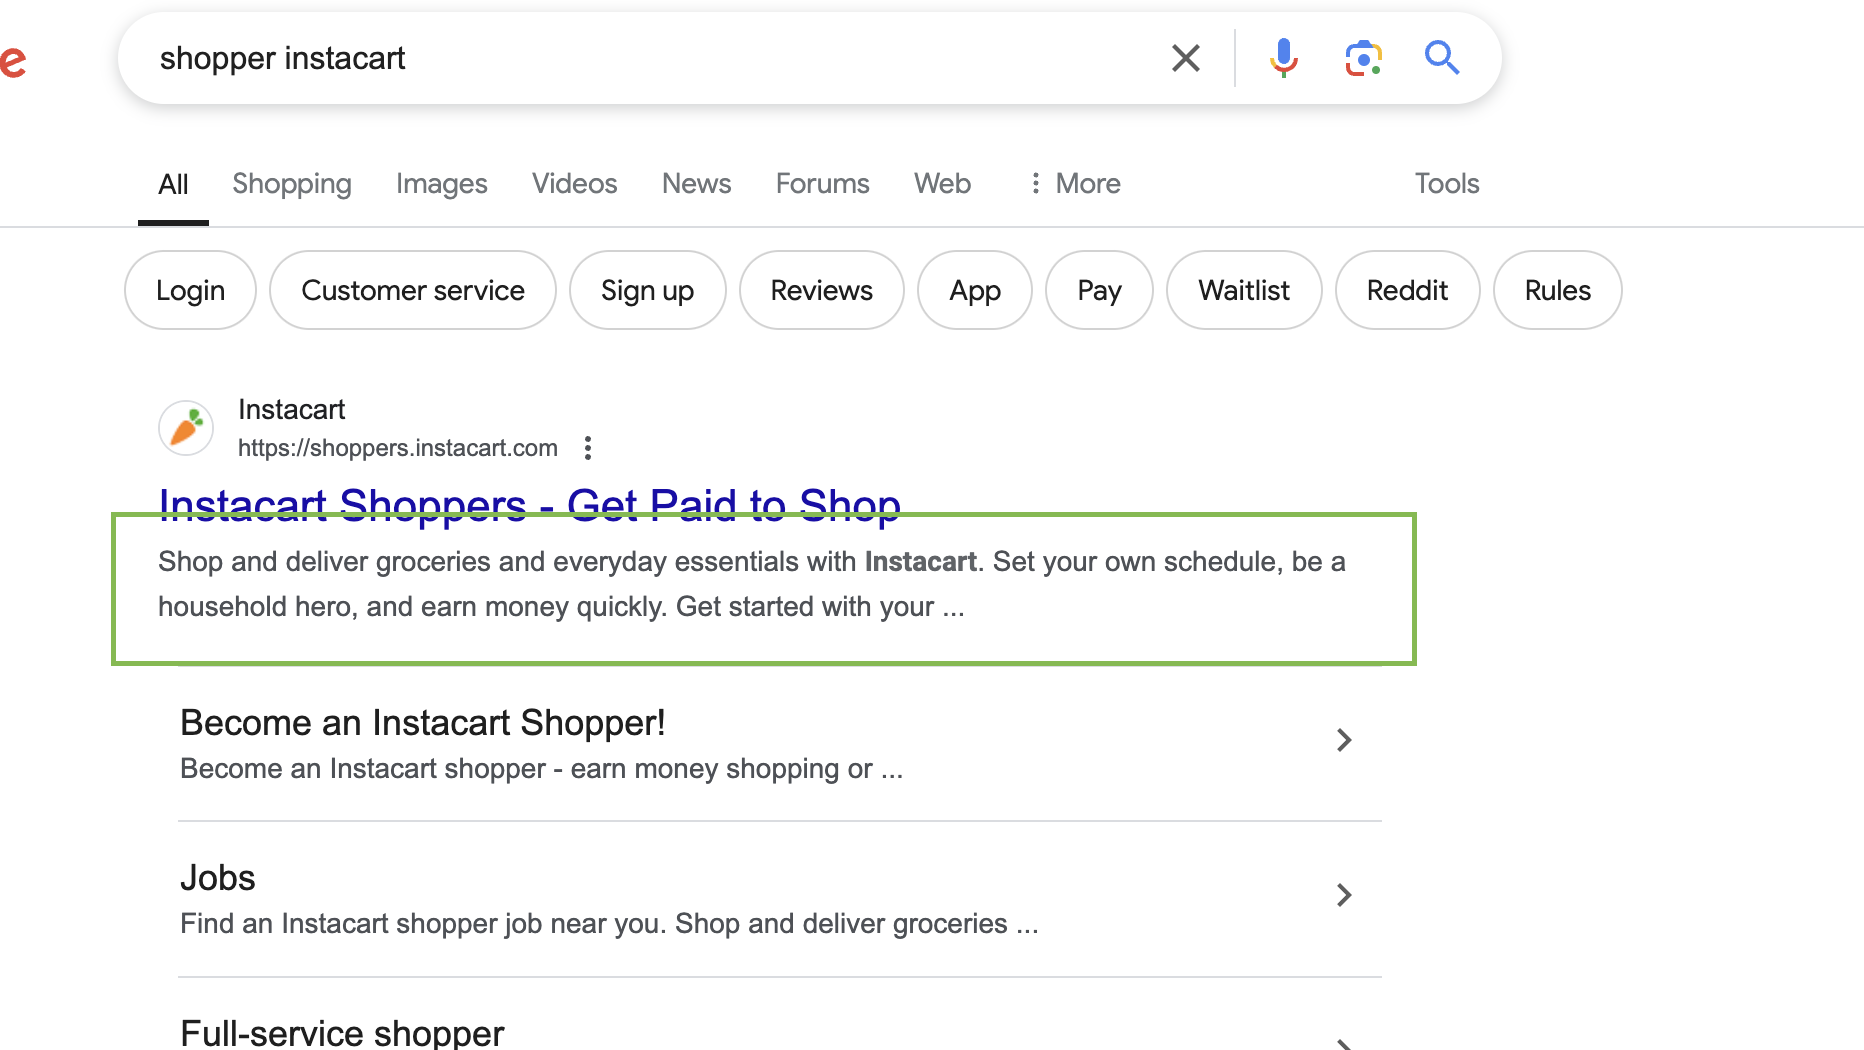Image resolution: width=1864 pixels, height=1050 pixels.
Task: Open 'Become an Instacart Shopper!' sitelink
Action: 423,723
